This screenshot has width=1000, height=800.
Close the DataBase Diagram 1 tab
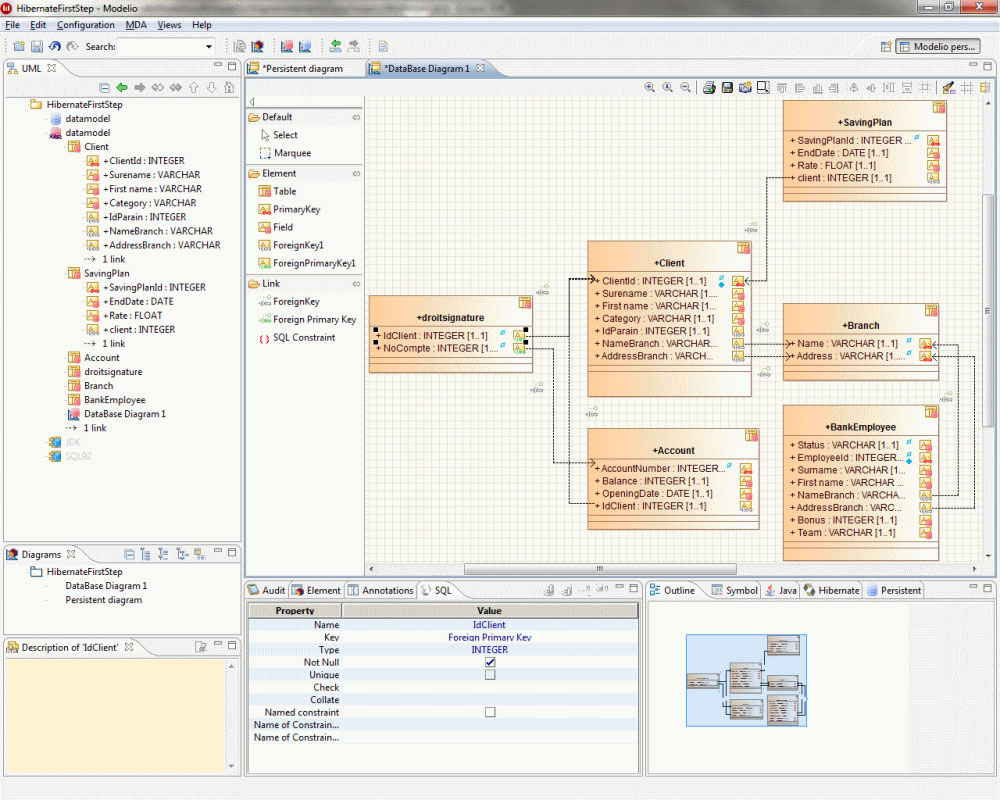click(480, 68)
